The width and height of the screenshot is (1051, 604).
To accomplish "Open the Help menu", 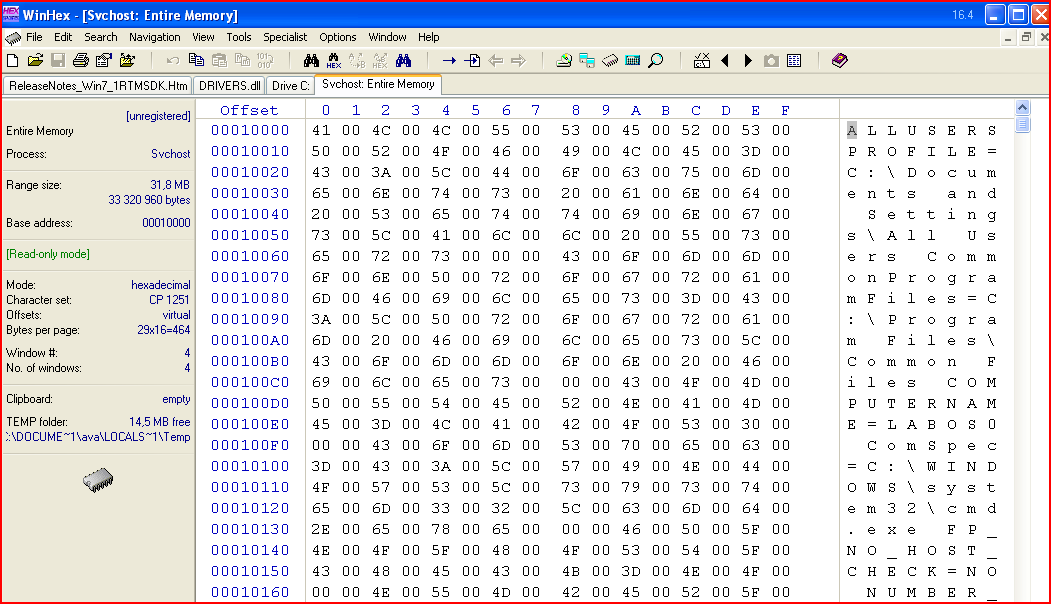I will click(429, 38).
